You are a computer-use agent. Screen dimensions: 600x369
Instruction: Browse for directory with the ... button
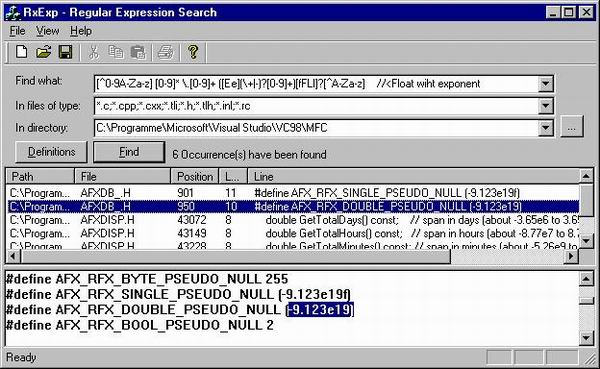[572, 127]
